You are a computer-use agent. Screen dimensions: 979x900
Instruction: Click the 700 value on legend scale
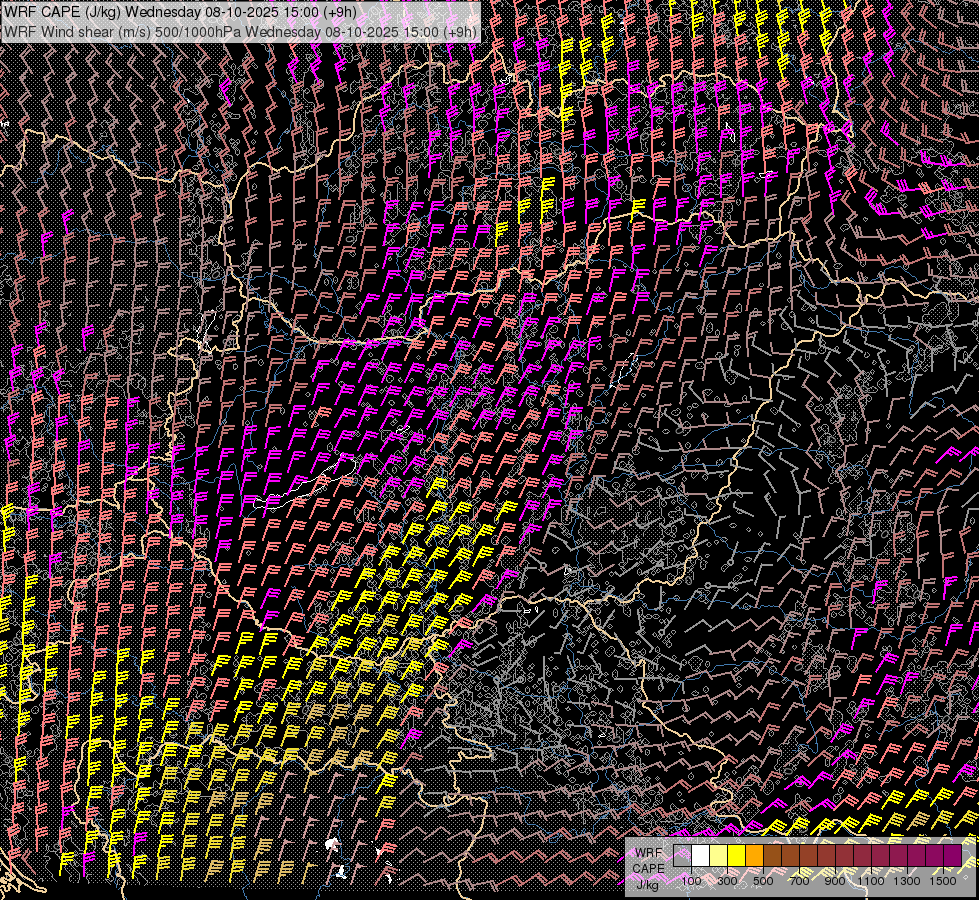click(800, 881)
